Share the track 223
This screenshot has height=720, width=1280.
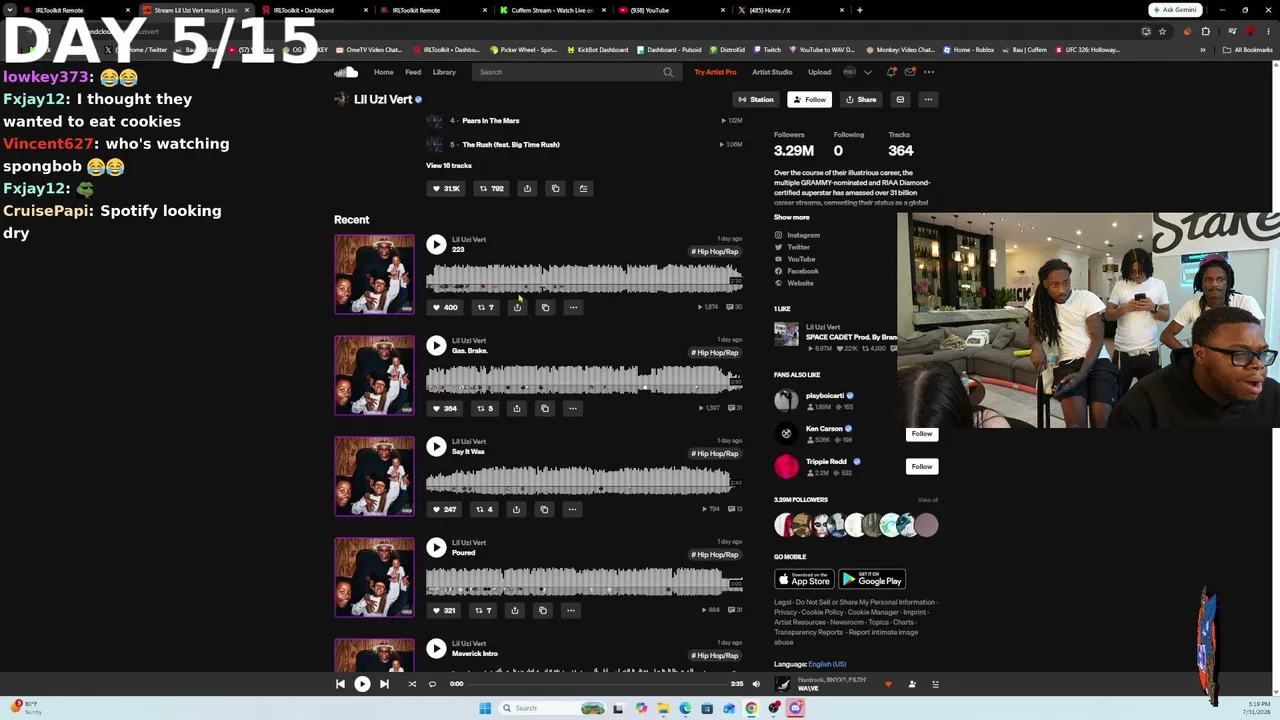pos(517,307)
